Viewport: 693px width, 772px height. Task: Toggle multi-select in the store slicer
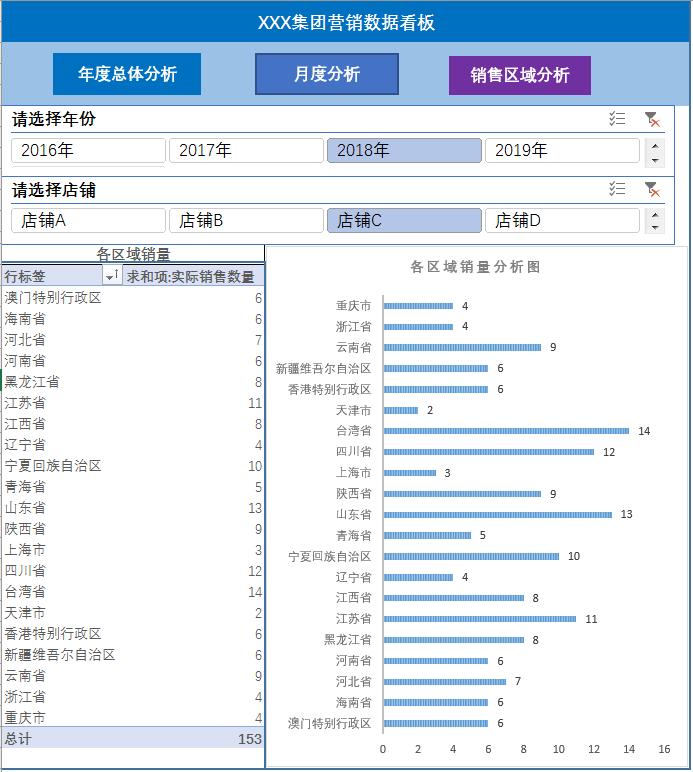coord(617,189)
